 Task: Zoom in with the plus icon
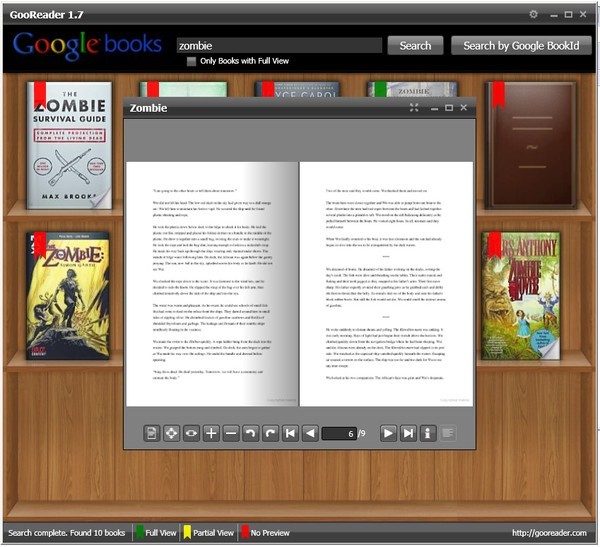211,433
